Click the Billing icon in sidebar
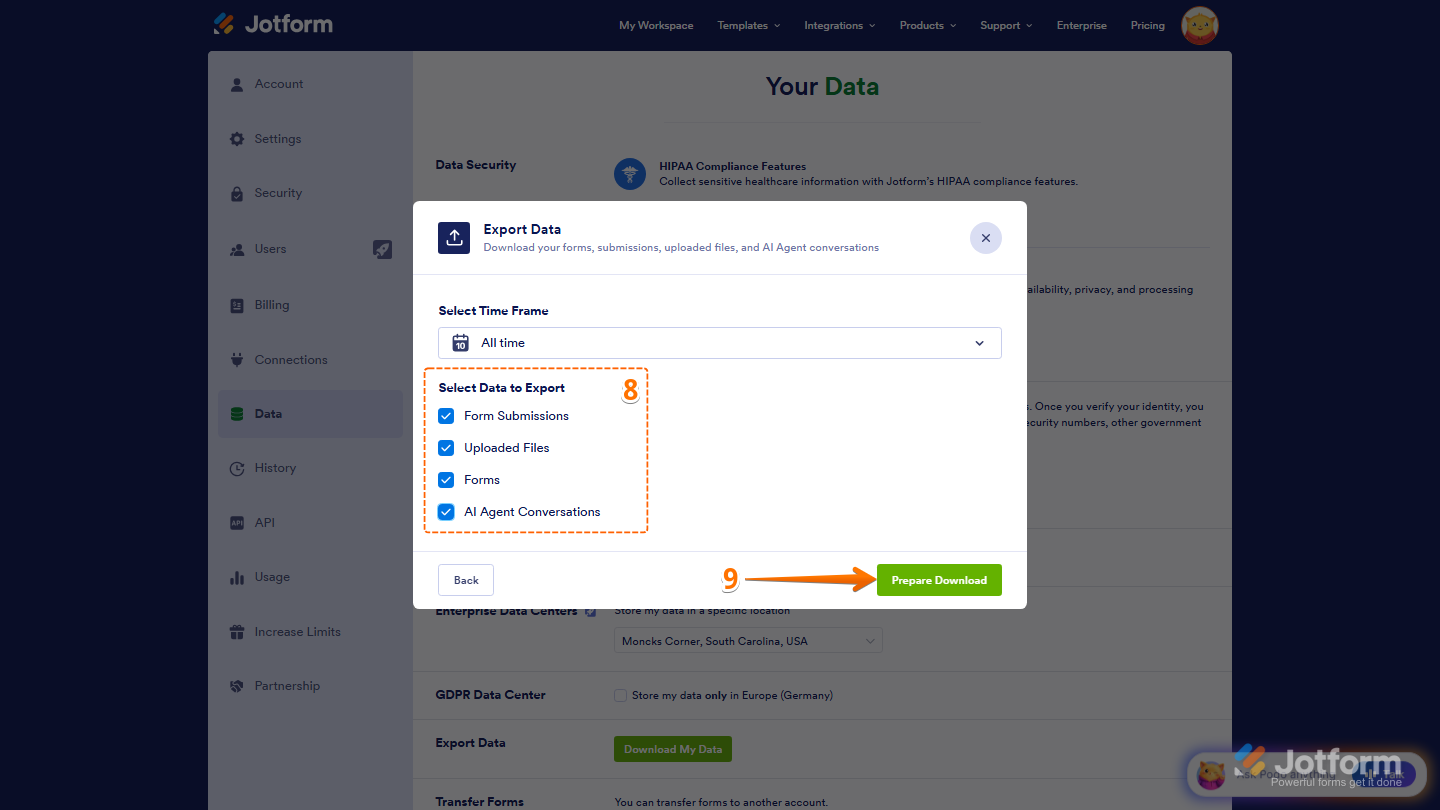Viewport: 1440px width, 810px height. pyautogui.click(x=237, y=306)
